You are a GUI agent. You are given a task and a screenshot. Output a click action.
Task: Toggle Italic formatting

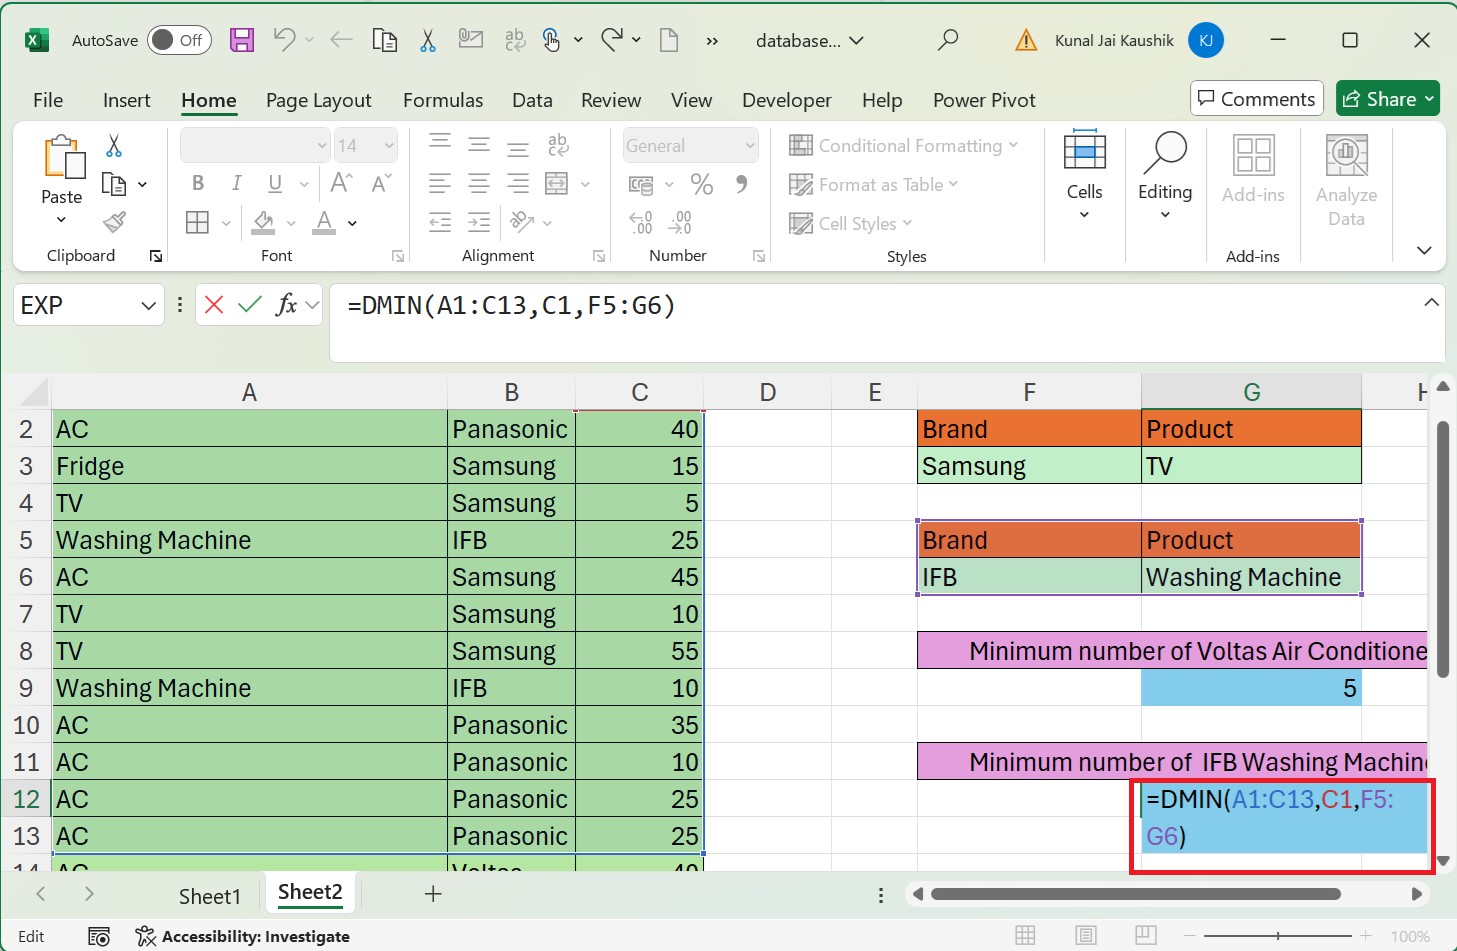236,183
